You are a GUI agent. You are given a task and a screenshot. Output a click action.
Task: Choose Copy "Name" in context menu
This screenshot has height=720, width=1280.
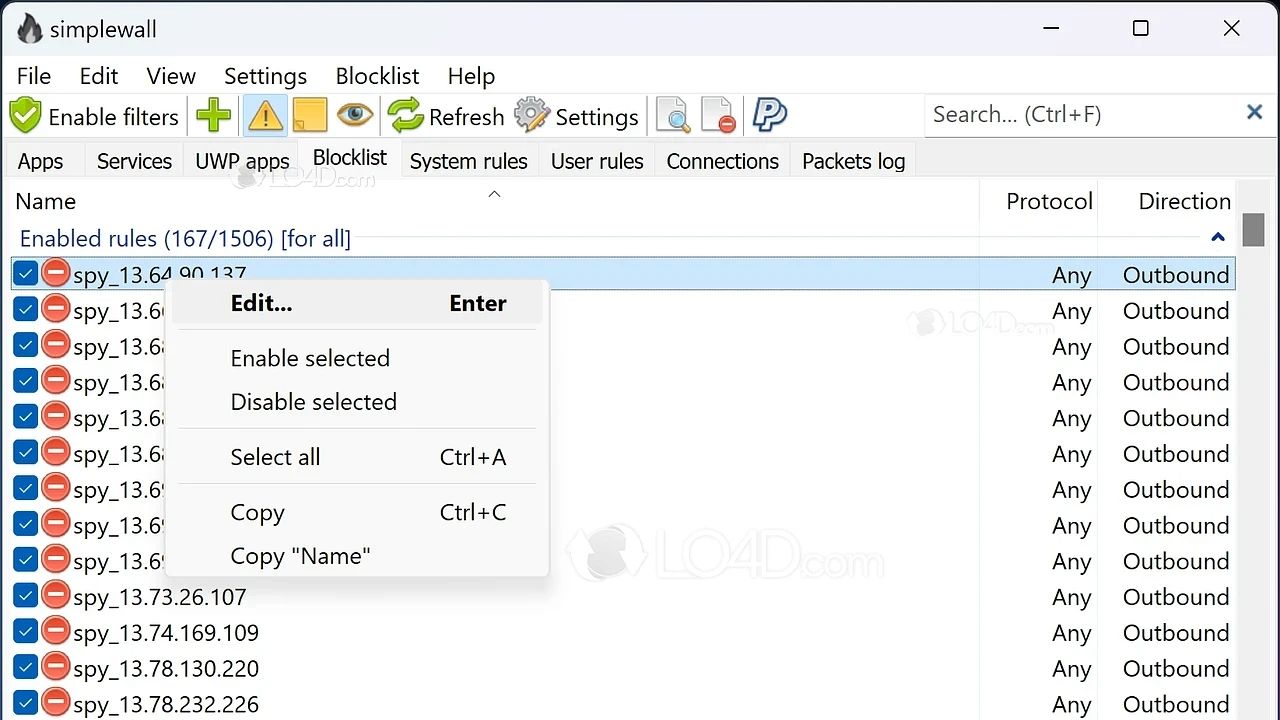click(x=358, y=556)
